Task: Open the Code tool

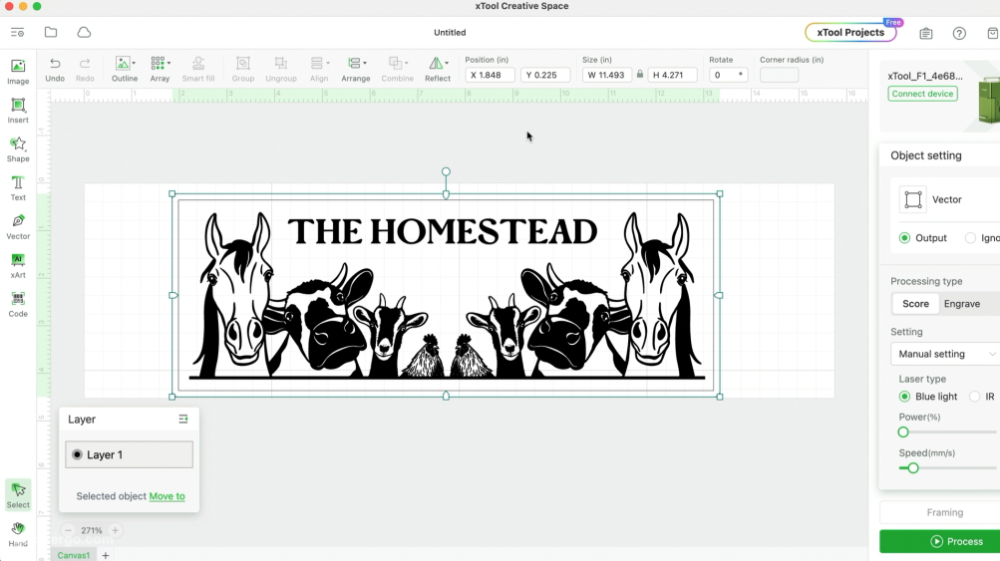Action: pyautogui.click(x=18, y=304)
